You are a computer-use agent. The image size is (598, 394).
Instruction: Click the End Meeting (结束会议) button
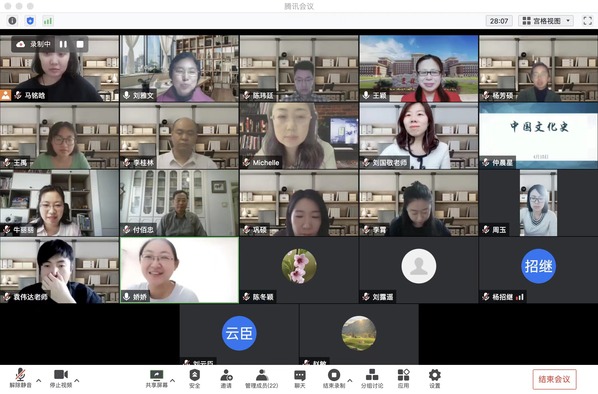click(x=554, y=379)
